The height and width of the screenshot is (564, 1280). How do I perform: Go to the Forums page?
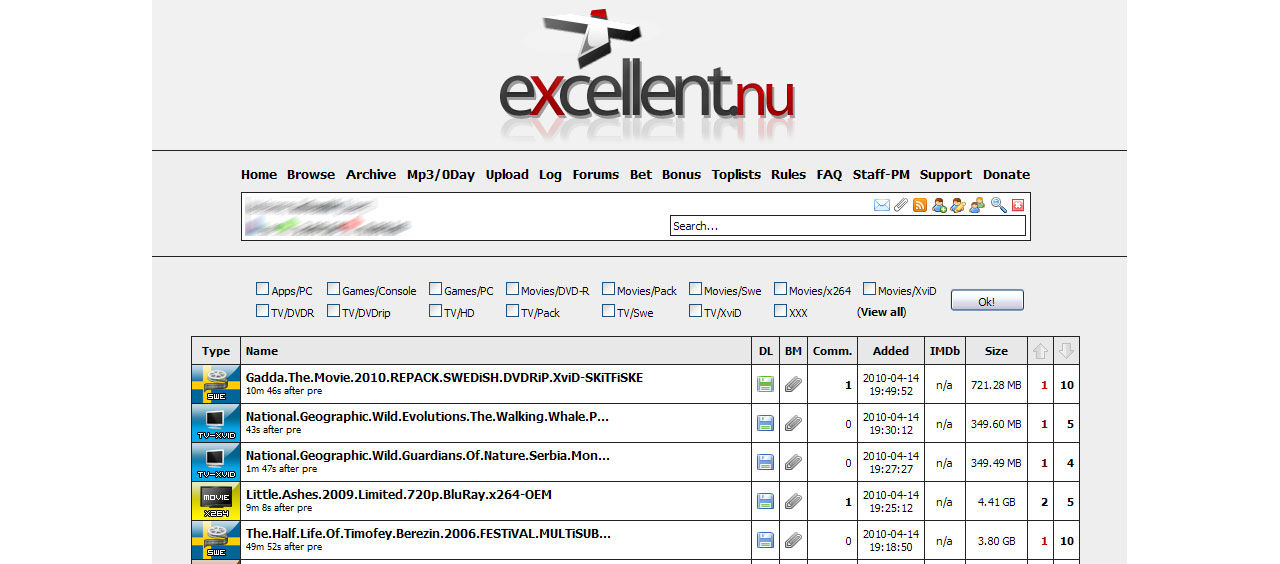pos(595,174)
